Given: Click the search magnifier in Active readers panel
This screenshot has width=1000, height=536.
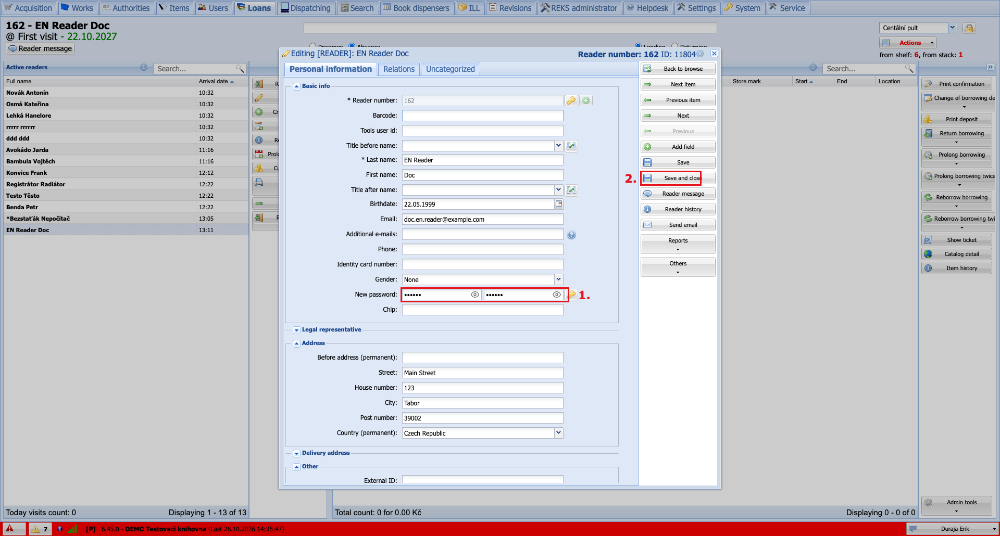Looking at the screenshot, I should [x=240, y=68].
